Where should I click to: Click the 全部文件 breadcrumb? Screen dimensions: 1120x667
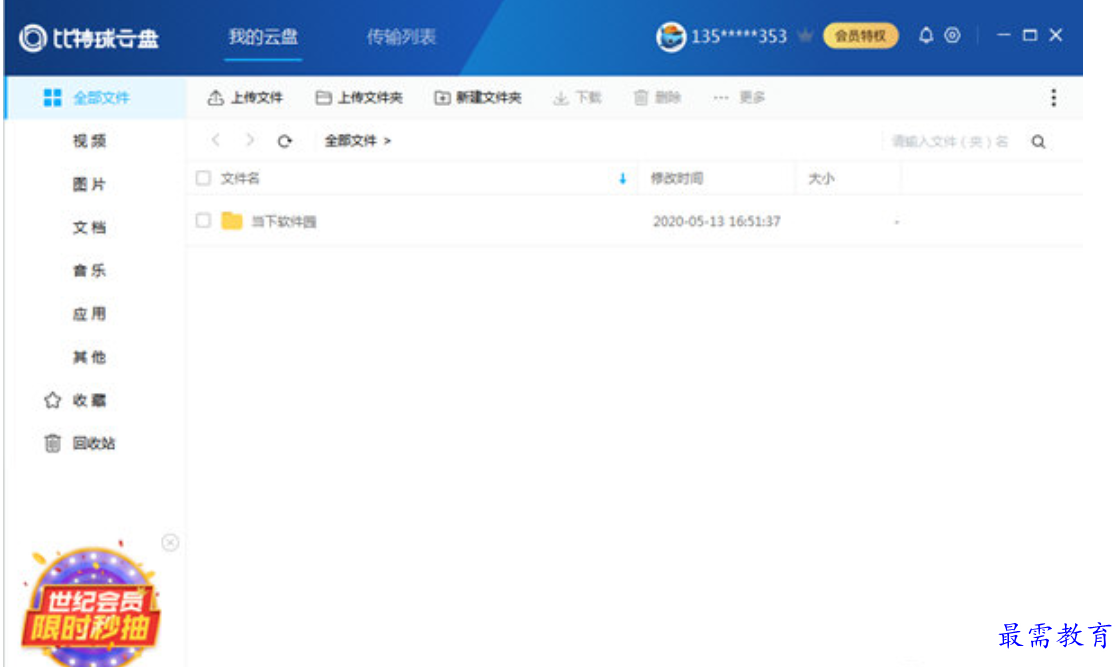pos(351,141)
